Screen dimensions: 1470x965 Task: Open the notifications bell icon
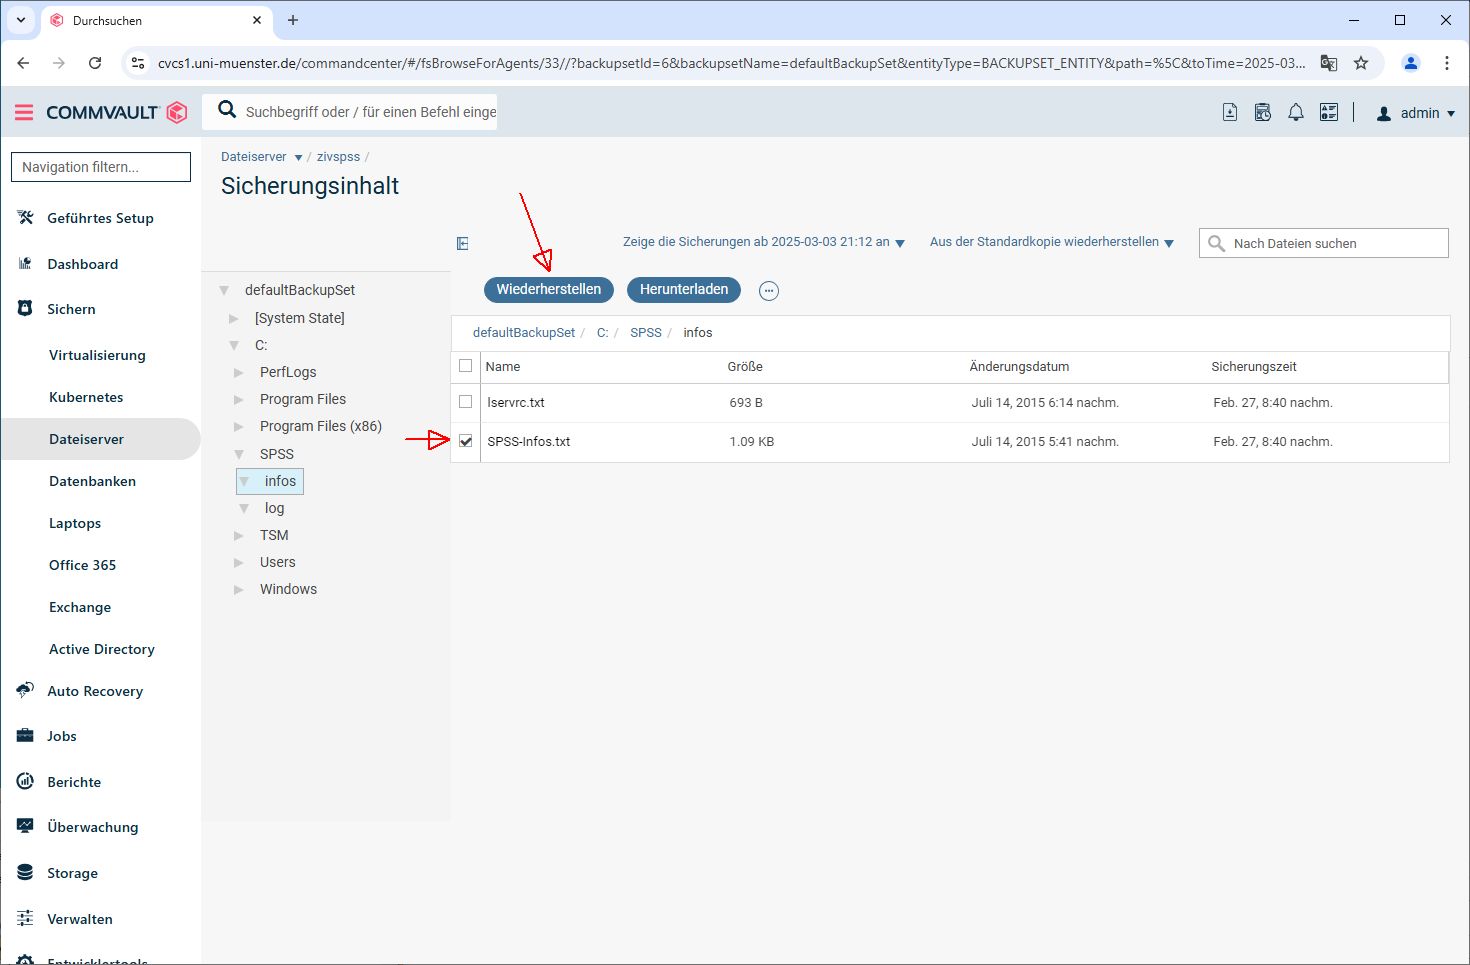point(1295,113)
